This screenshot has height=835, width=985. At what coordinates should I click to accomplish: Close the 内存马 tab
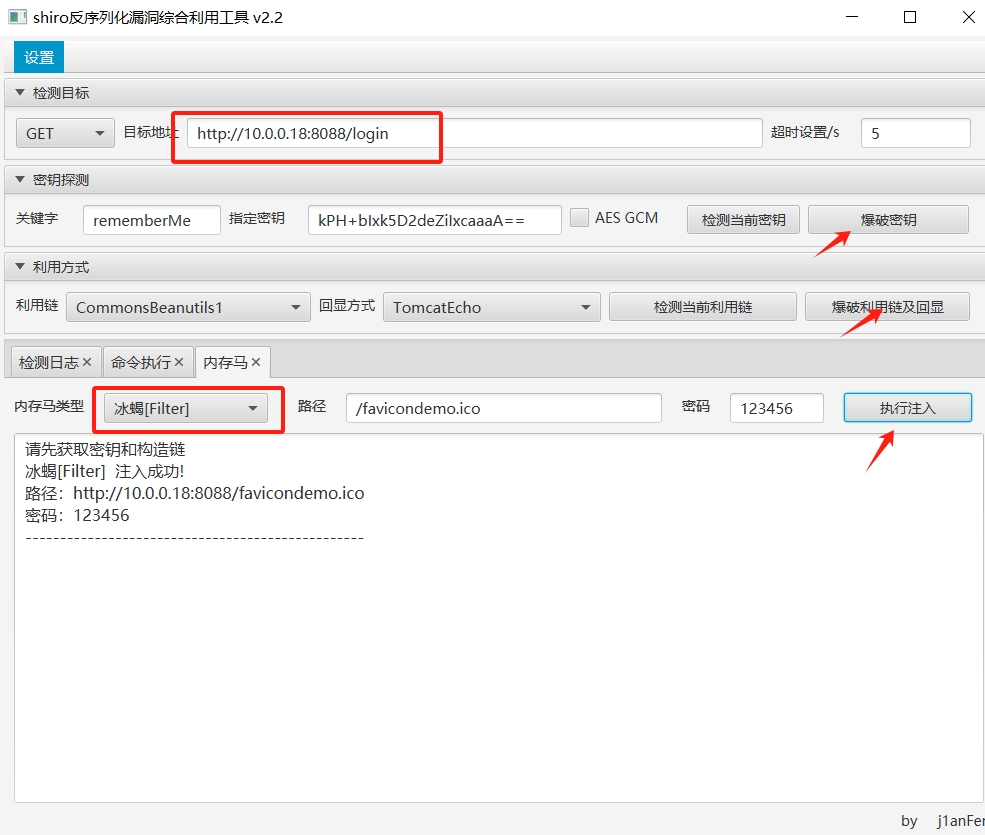256,362
